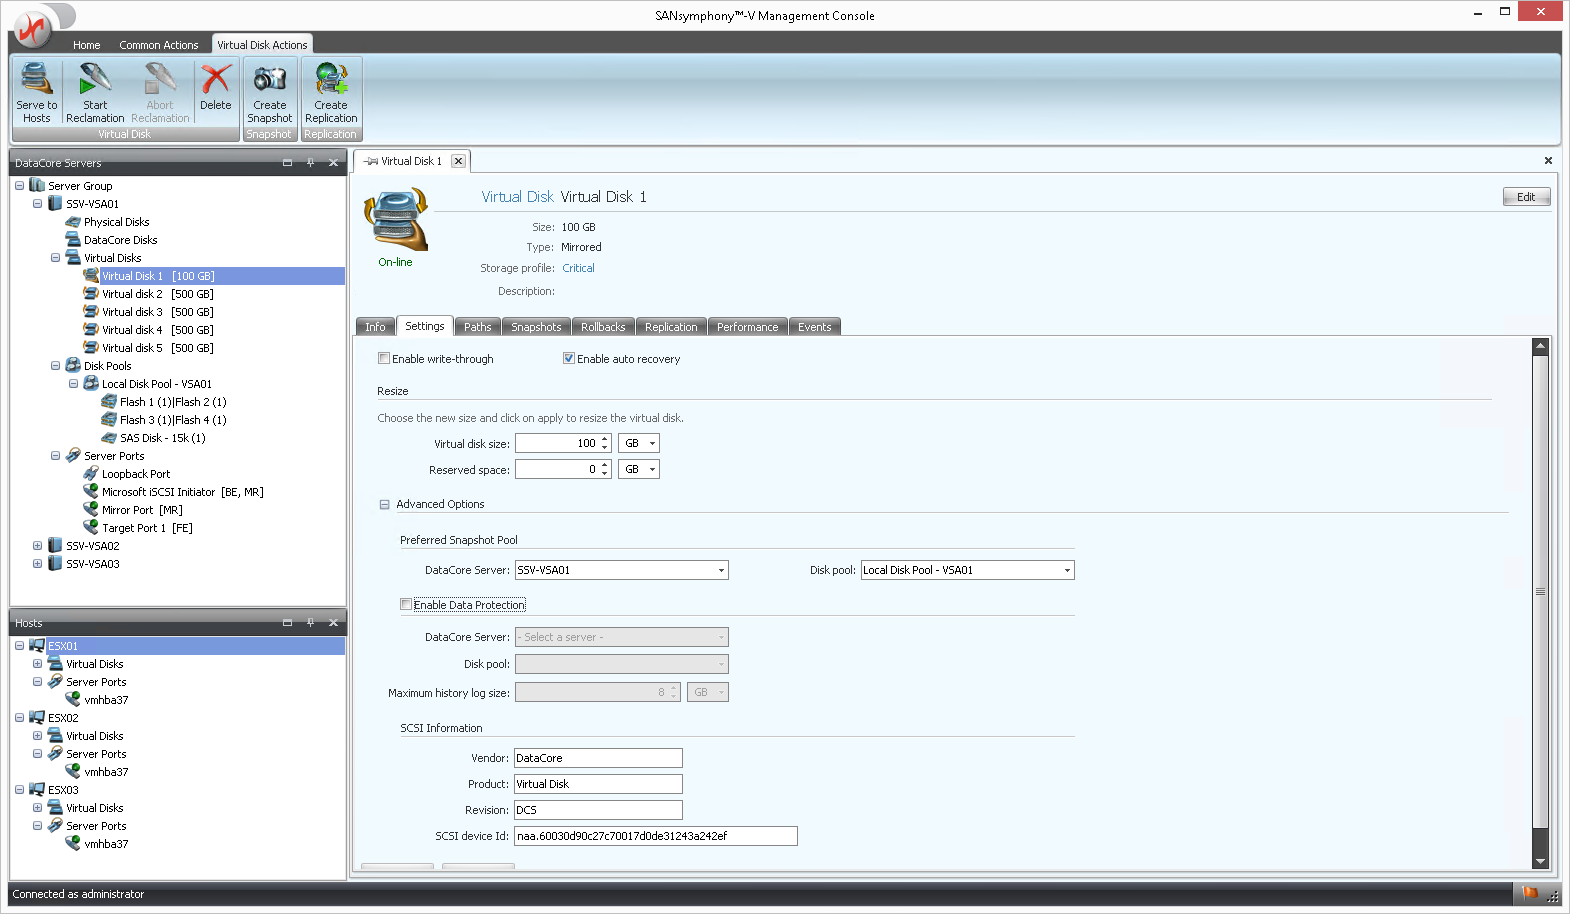
Task: Click the SCSI Vendor input field
Action: pos(598,758)
